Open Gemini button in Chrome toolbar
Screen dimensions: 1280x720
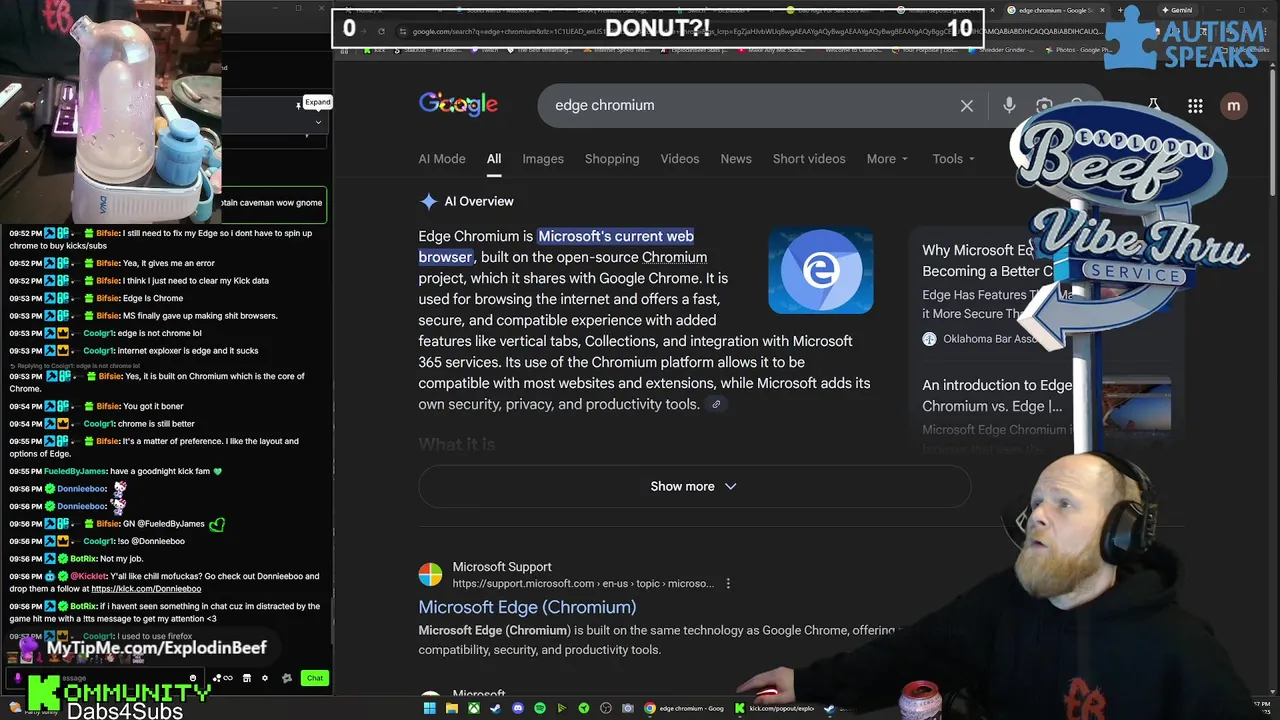[x=1176, y=10]
